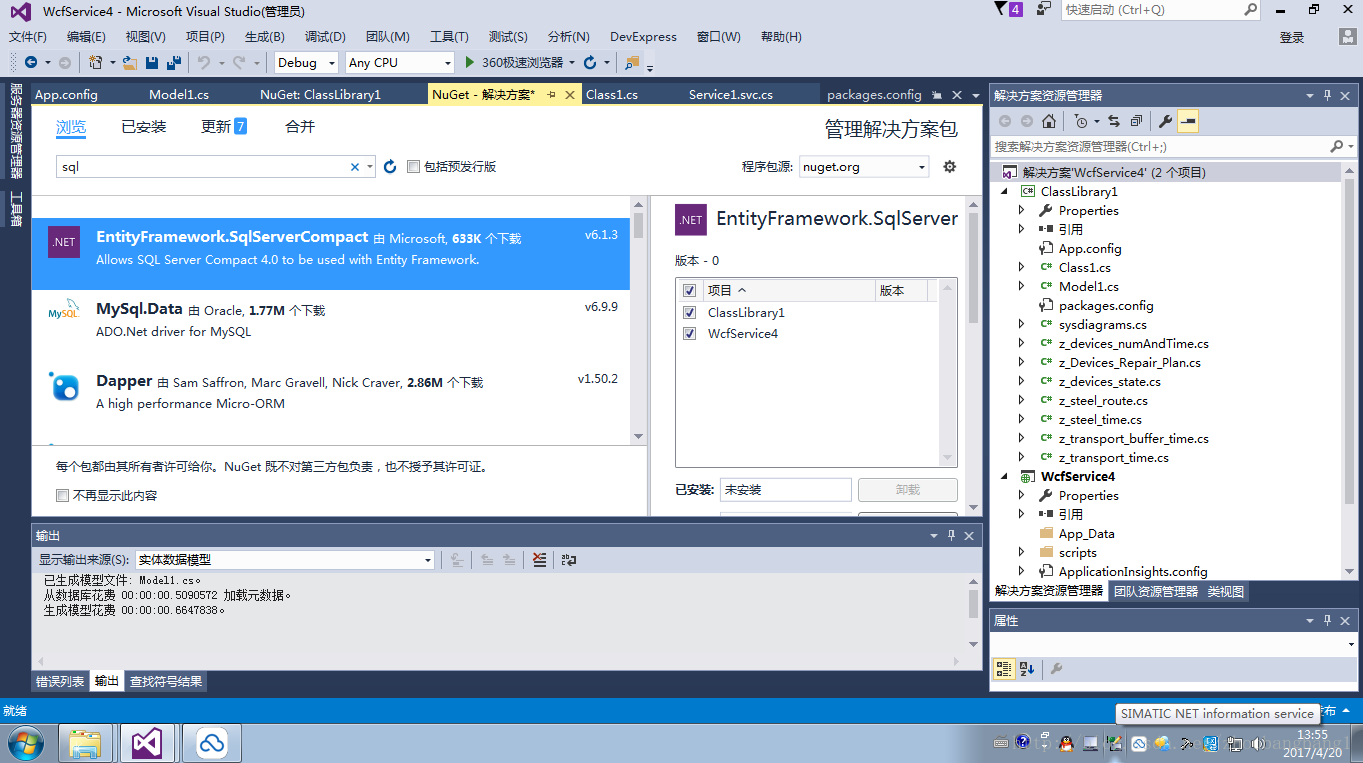1363x763 pixels.
Task: Click the Save All toolbar icon
Action: pos(174,62)
